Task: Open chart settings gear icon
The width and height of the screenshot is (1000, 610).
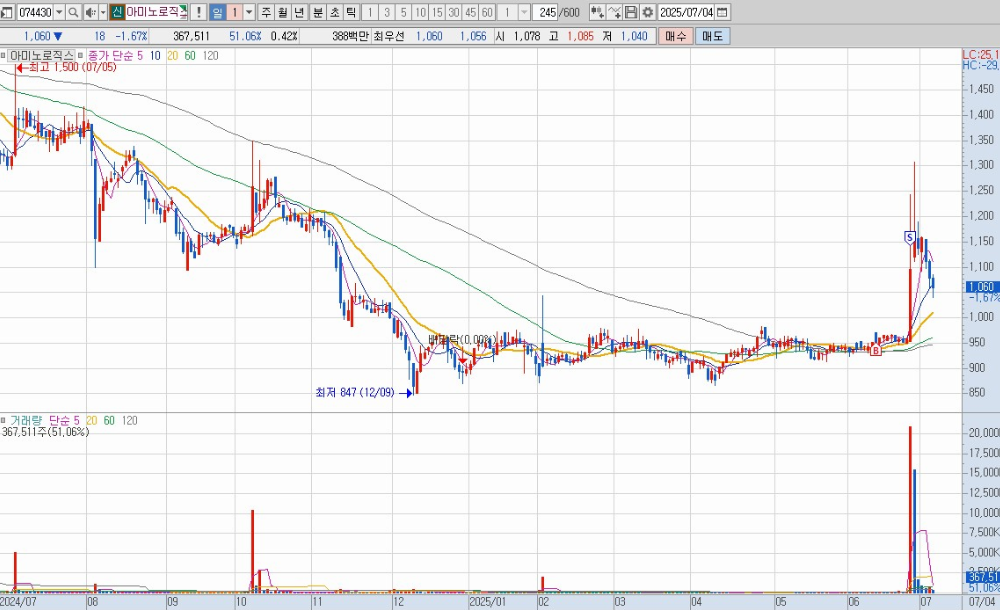Action: [648, 13]
